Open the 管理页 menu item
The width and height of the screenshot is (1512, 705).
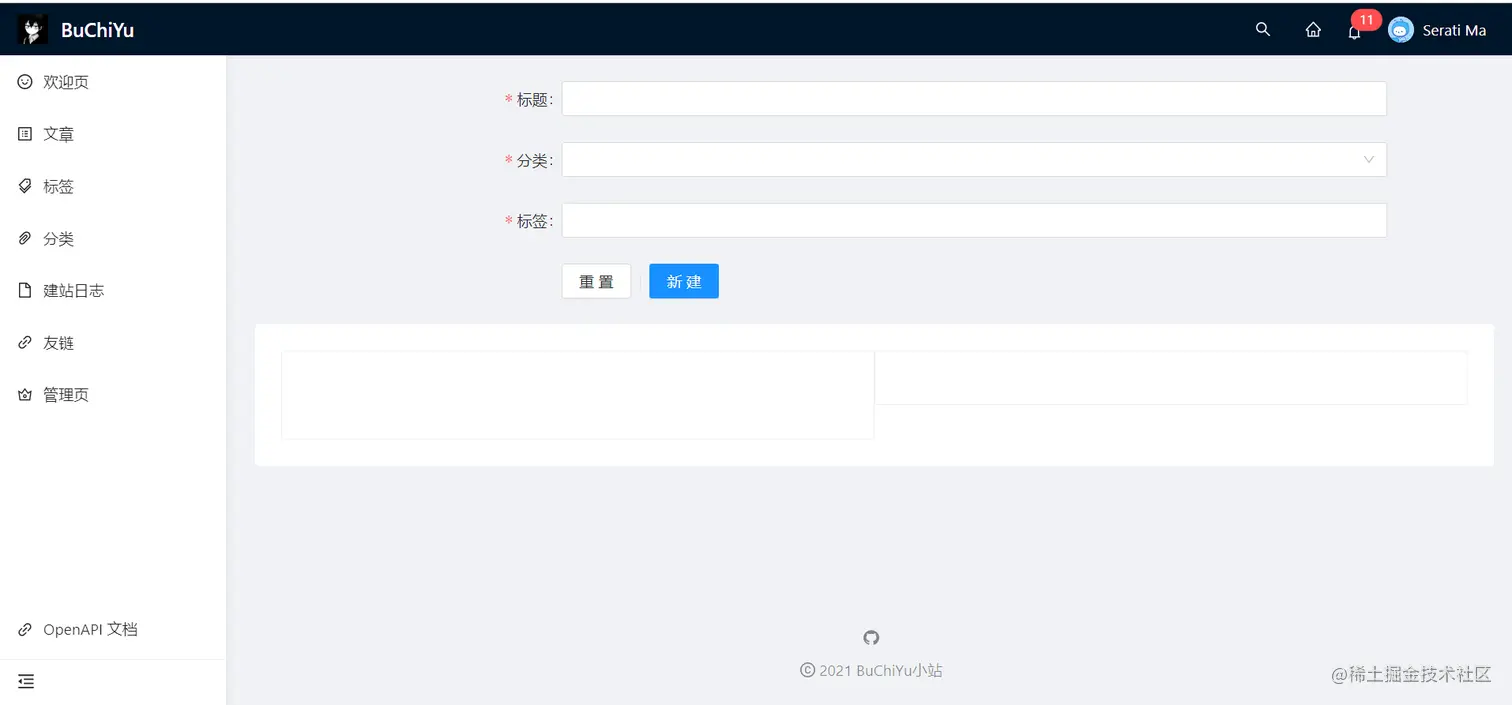113,395
